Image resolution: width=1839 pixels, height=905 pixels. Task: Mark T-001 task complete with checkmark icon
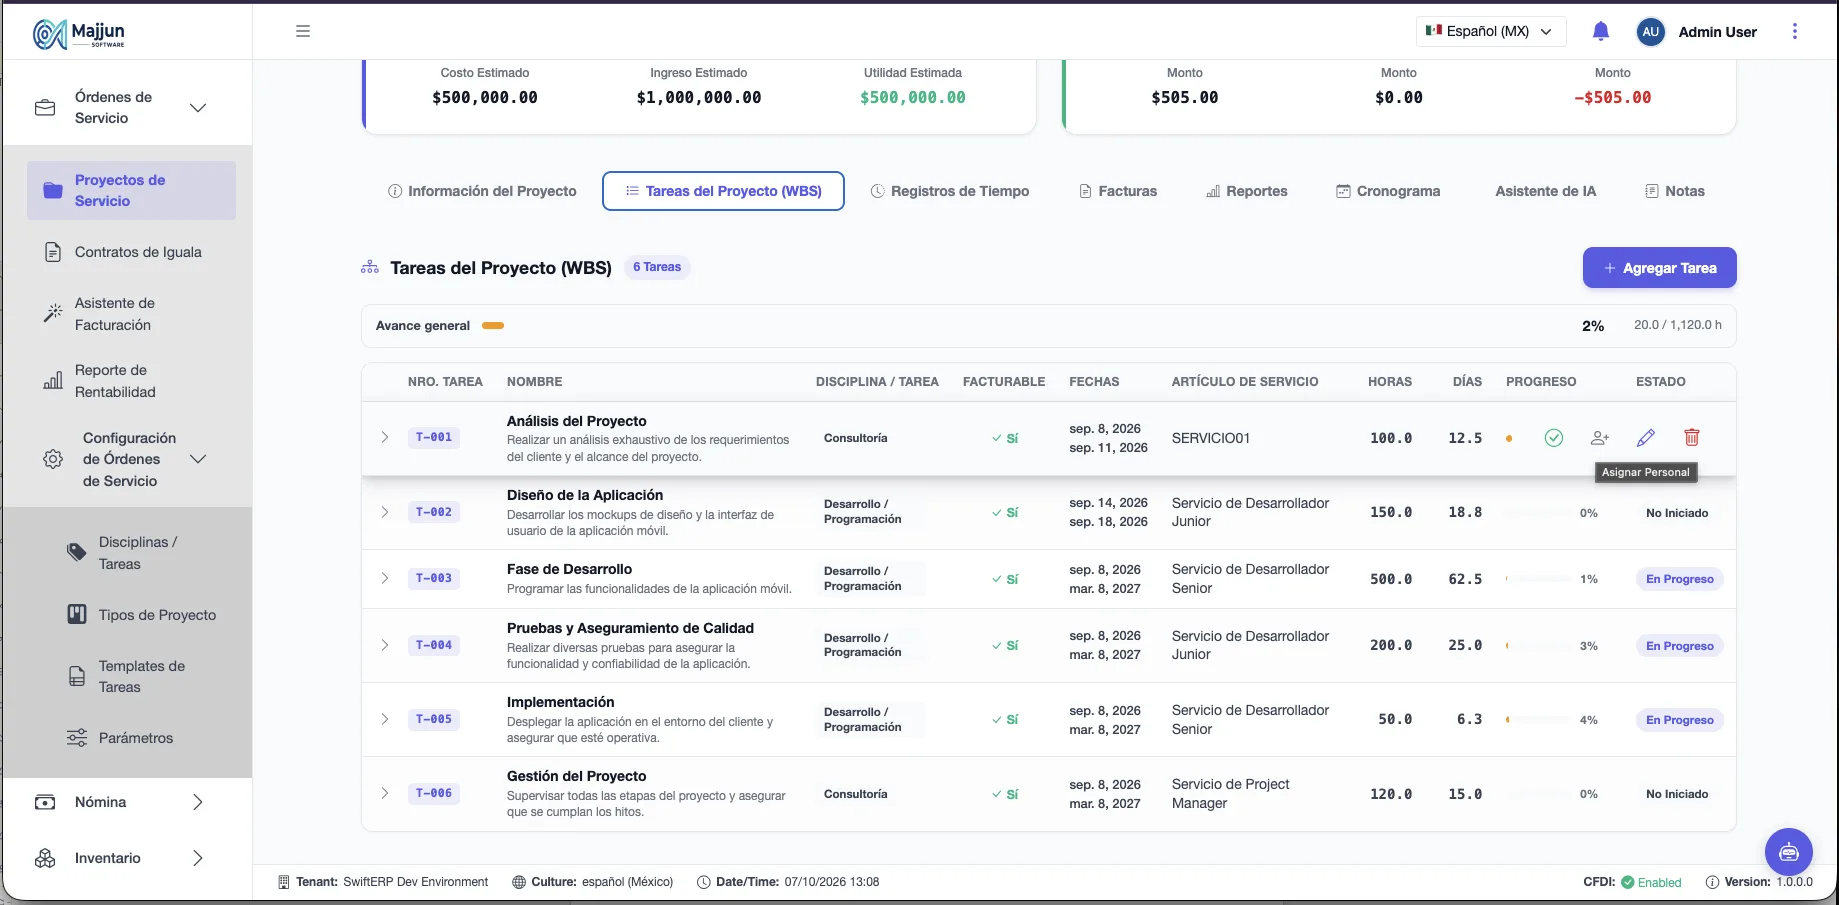click(x=1553, y=438)
